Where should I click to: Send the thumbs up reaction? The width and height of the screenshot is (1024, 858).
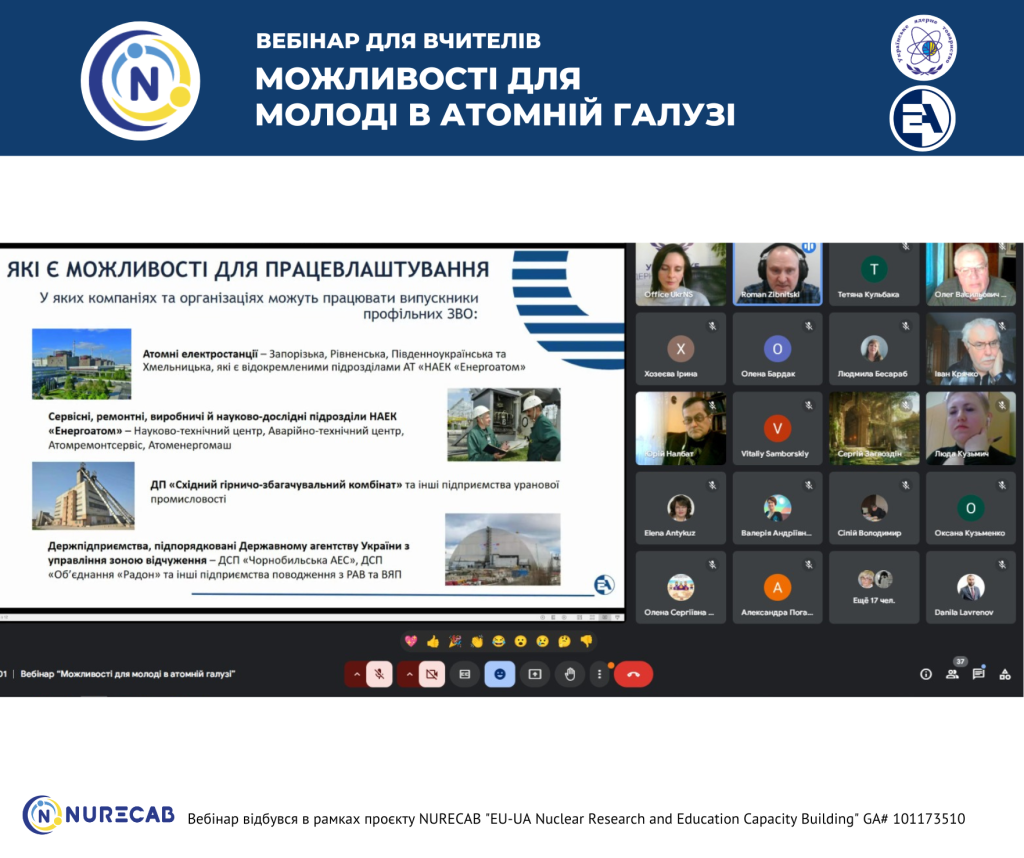433,641
